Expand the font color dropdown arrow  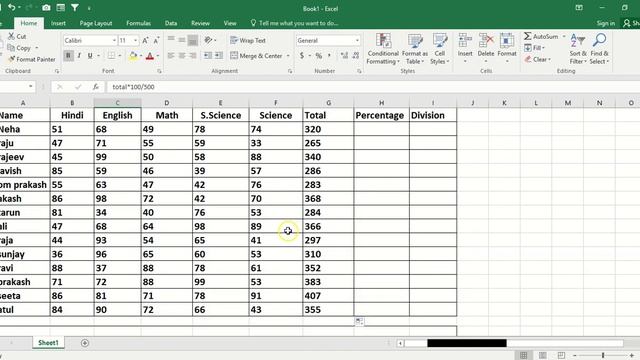click(x=158, y=56)
